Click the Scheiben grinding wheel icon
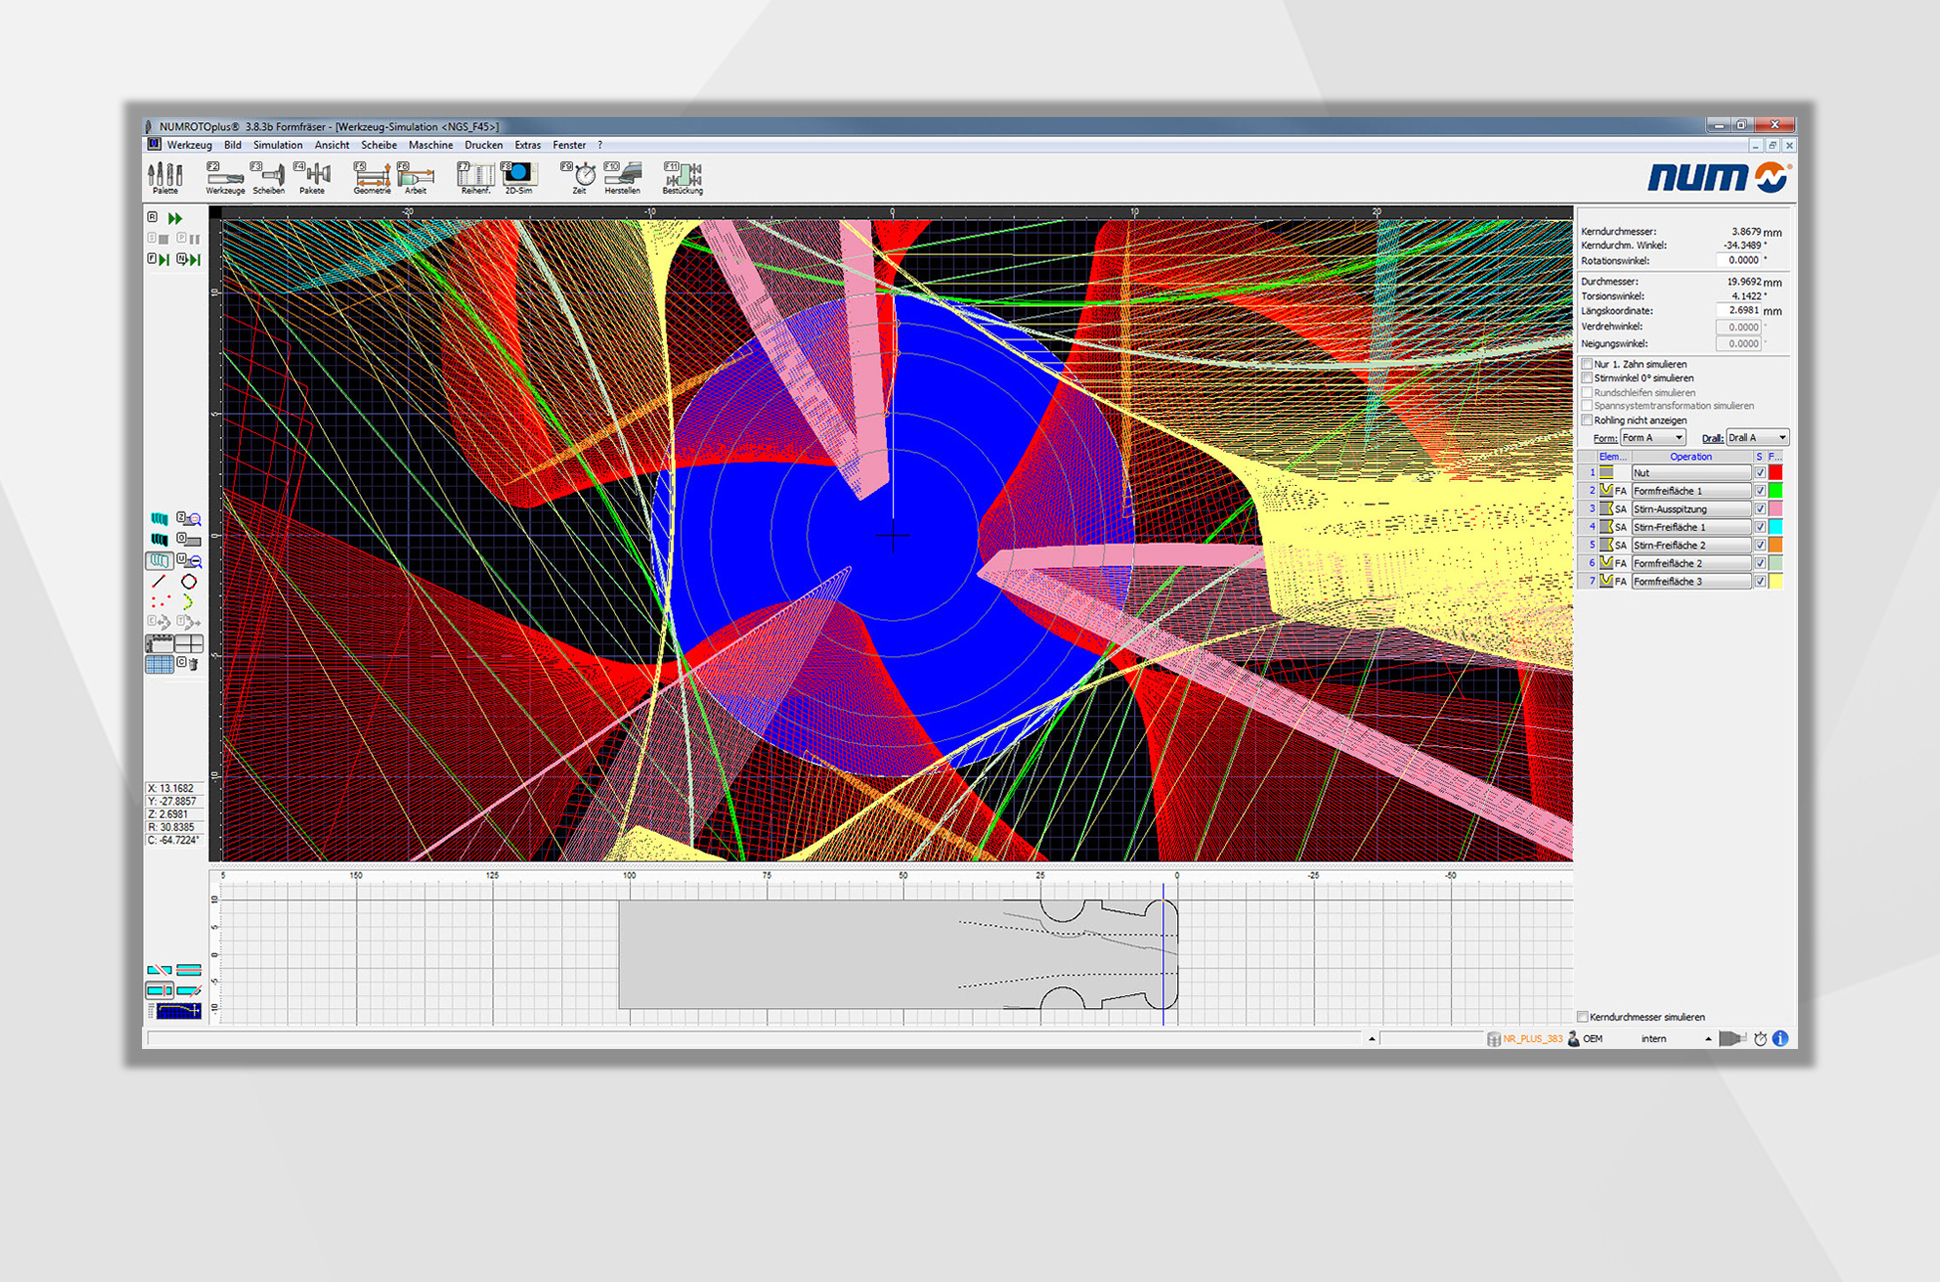Screen dimensions: 1940x1282 tap(268, 176)
